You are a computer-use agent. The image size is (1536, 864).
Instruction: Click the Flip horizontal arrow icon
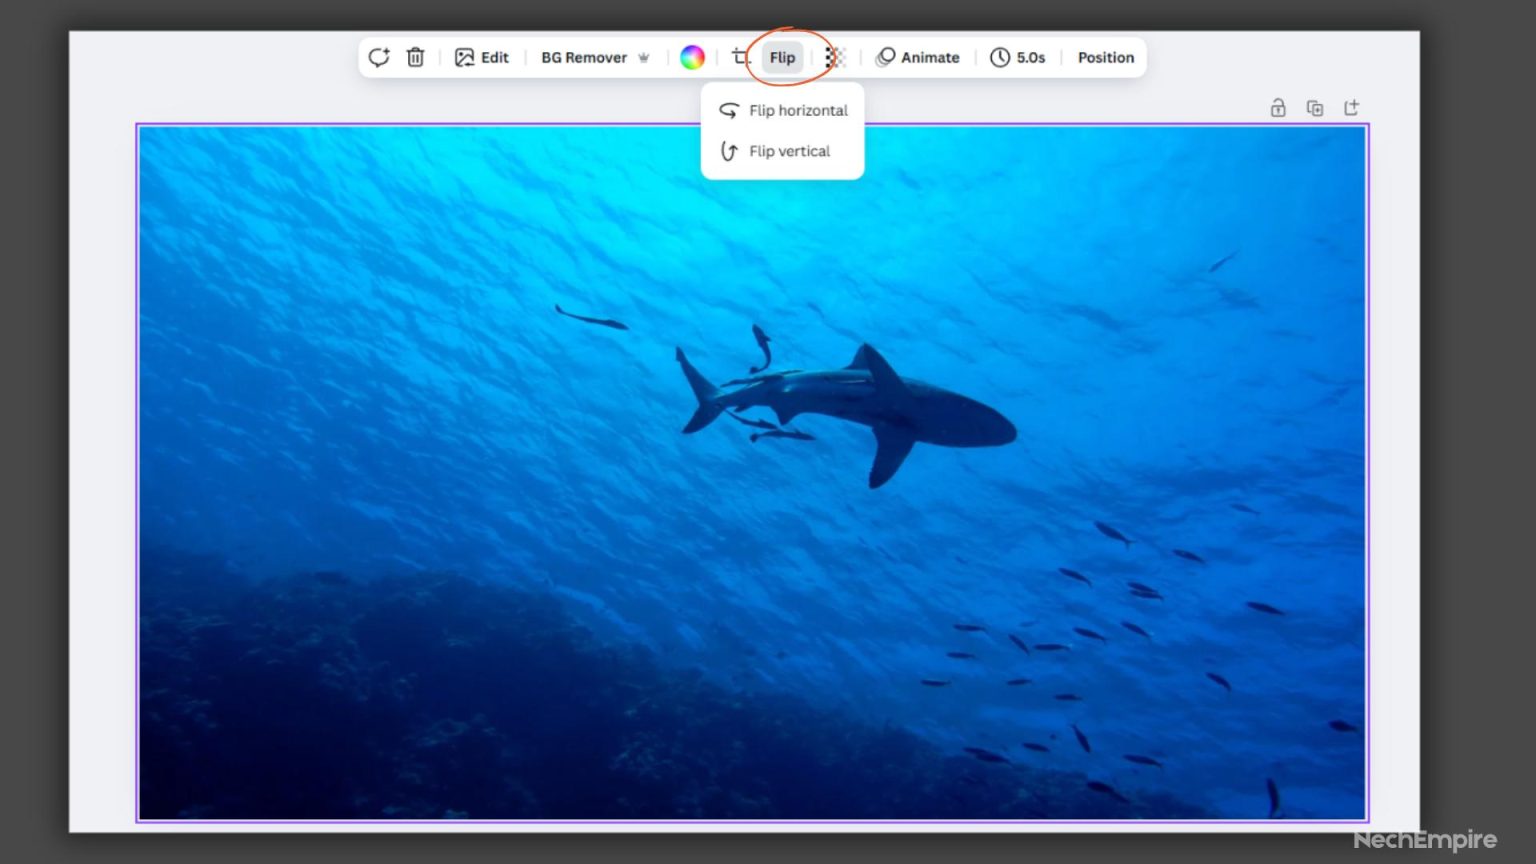tap(729, 110)
